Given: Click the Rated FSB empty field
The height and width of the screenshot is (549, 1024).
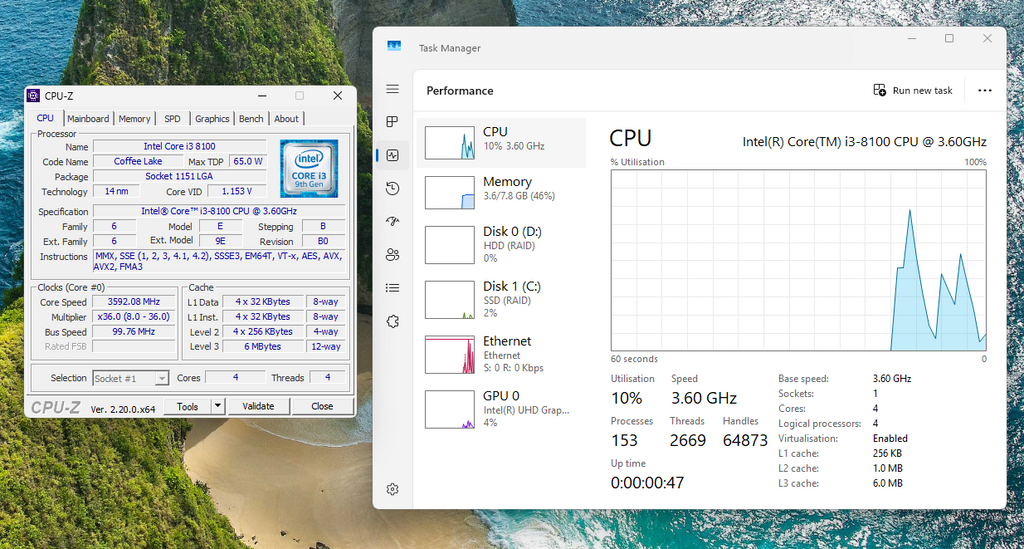Looking at the screenshot, I should coord(134,347).
